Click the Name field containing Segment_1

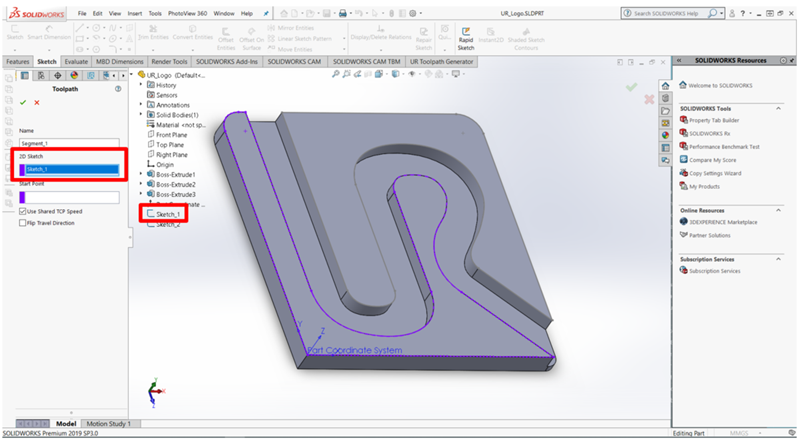click(69, 143)
